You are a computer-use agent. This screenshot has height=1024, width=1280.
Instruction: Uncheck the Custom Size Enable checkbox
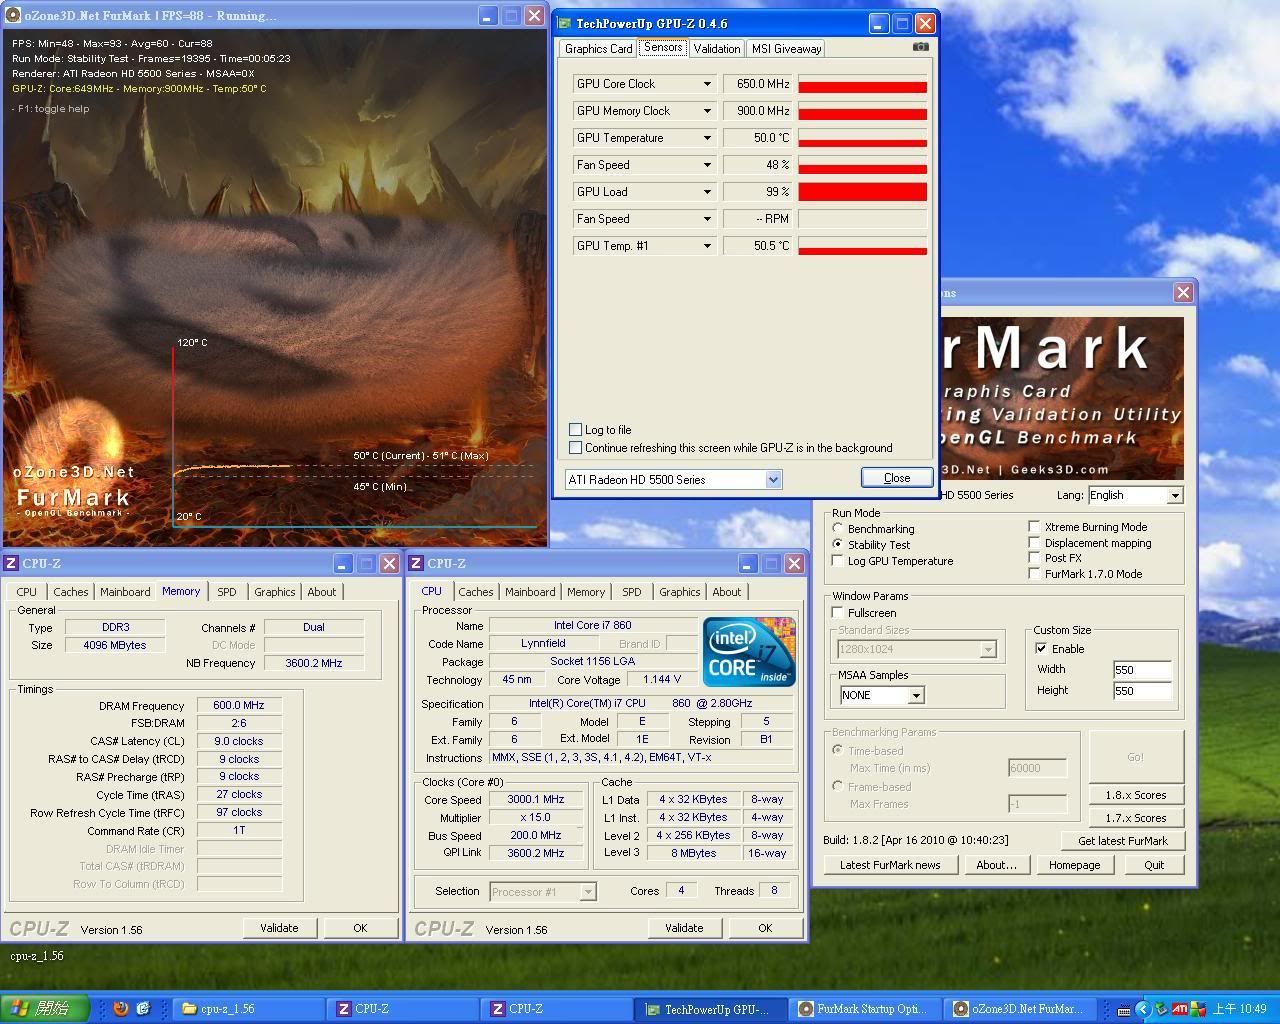(x=1041, y=648)
